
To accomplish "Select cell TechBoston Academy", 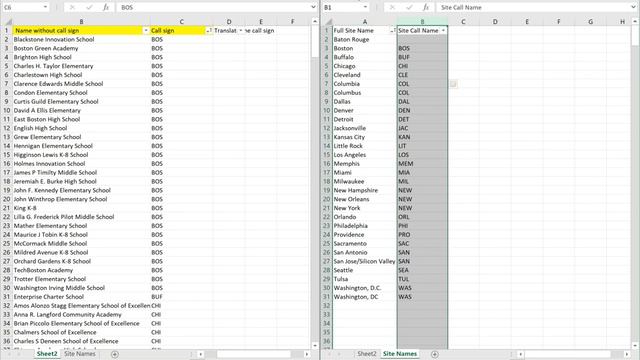I will point(81,270).
